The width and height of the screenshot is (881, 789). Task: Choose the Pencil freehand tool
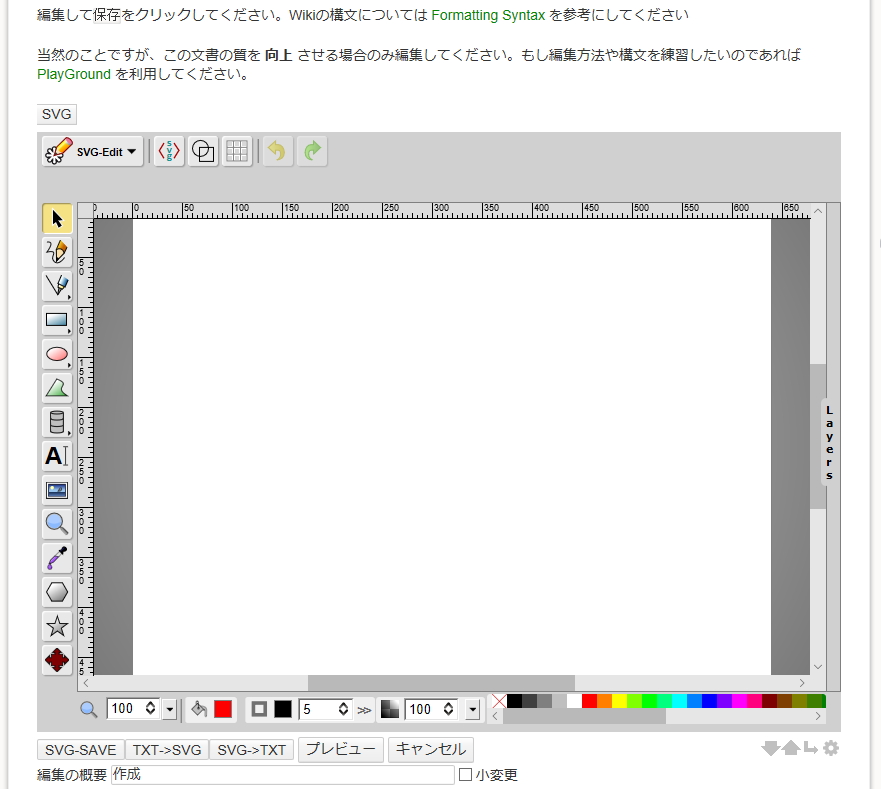pyautogui.click(x=57, y=252)
